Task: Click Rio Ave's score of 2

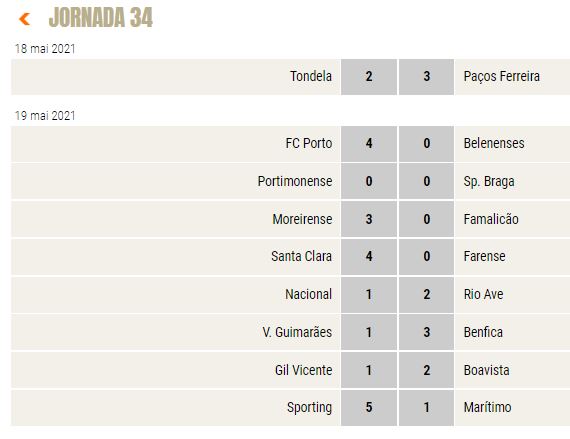Action: click(427, 294)
